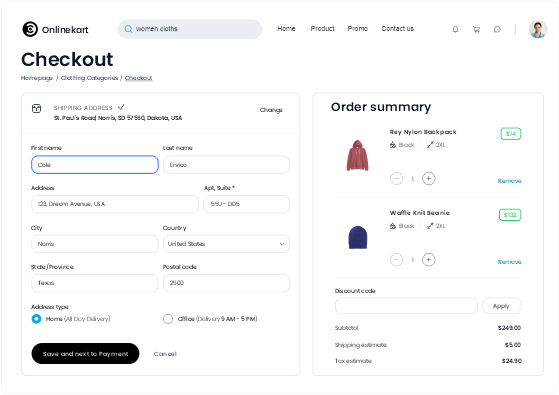The width and height of the screenshot is (559, 395).
Task: Decrease quantity of Rey Nylon Backpack
Action: point(396,178)
